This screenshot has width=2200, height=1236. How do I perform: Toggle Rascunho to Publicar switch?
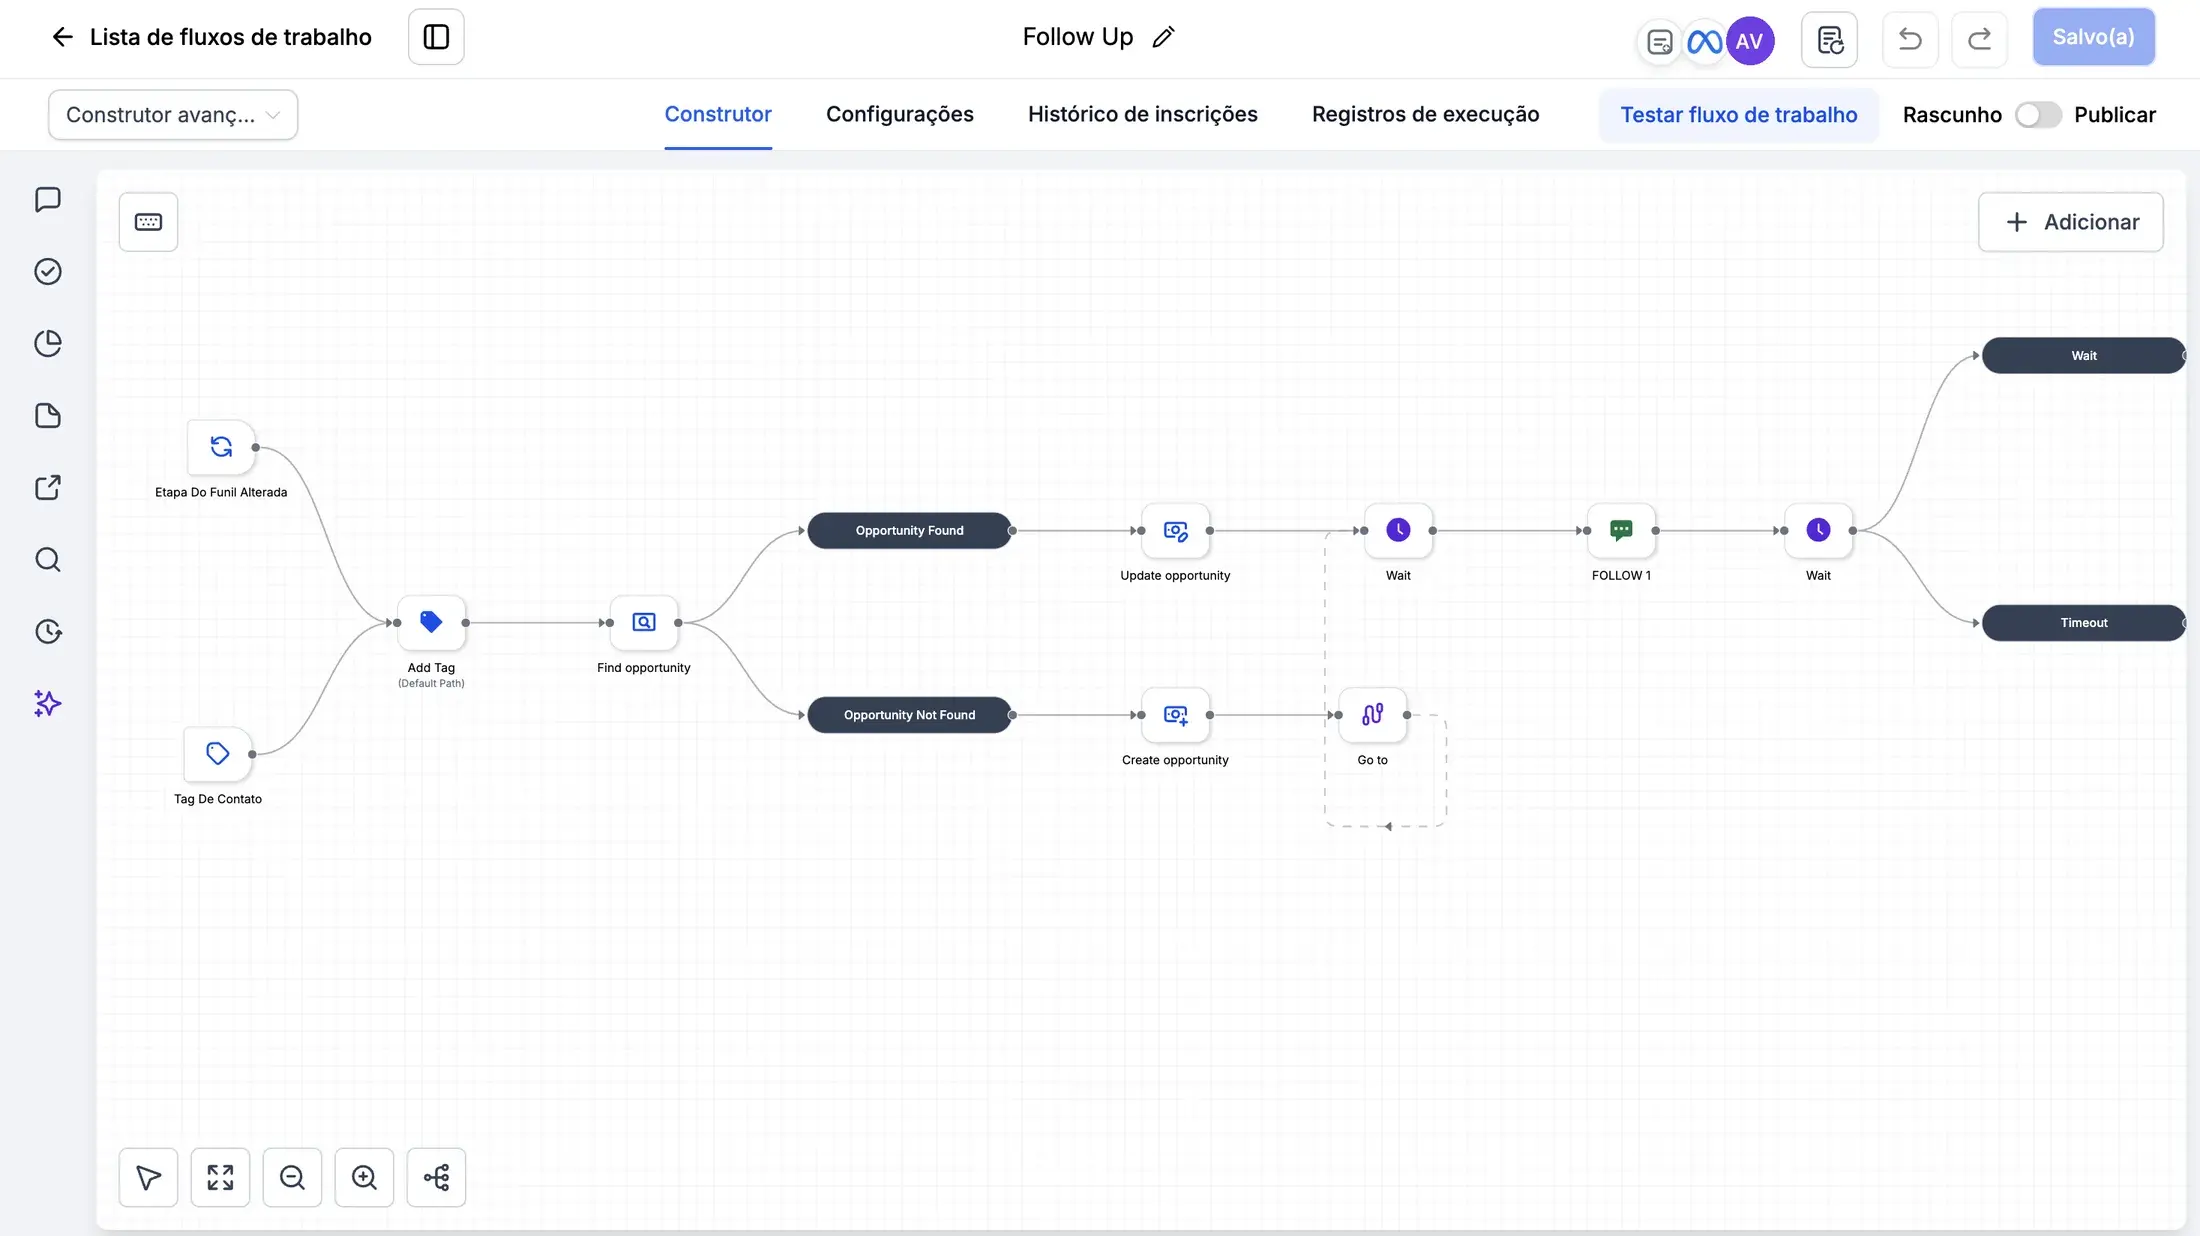2037,115
